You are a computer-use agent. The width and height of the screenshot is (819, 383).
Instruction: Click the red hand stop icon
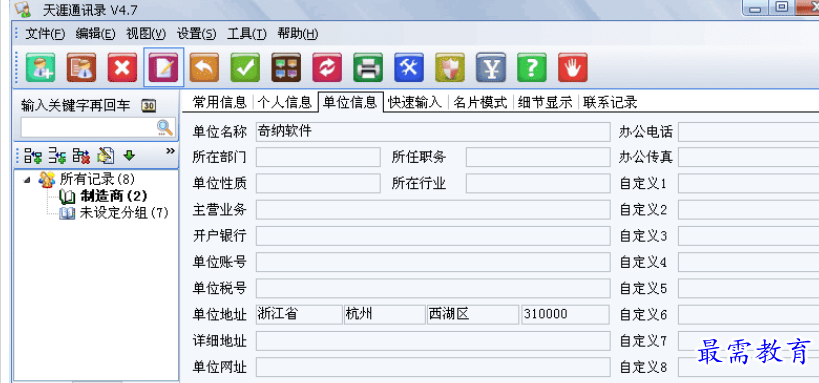[x=573, y=67]
